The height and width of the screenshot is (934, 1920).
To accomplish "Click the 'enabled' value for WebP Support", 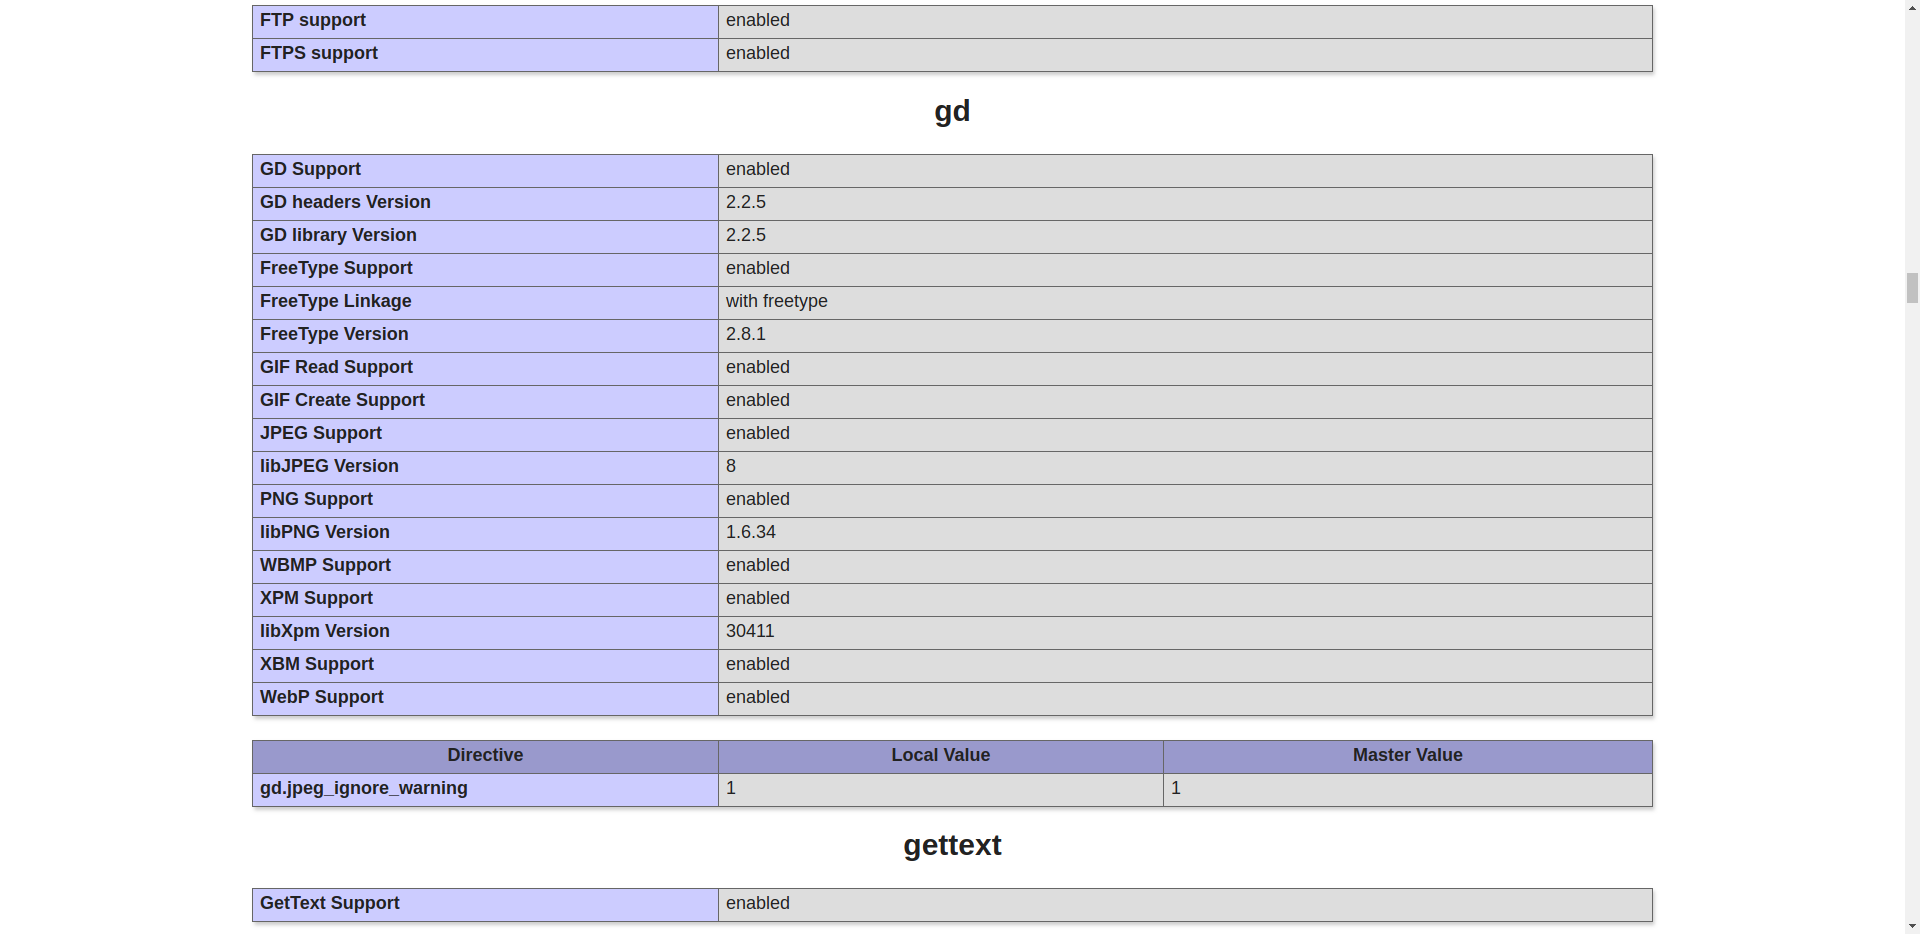I will (758, 697).
